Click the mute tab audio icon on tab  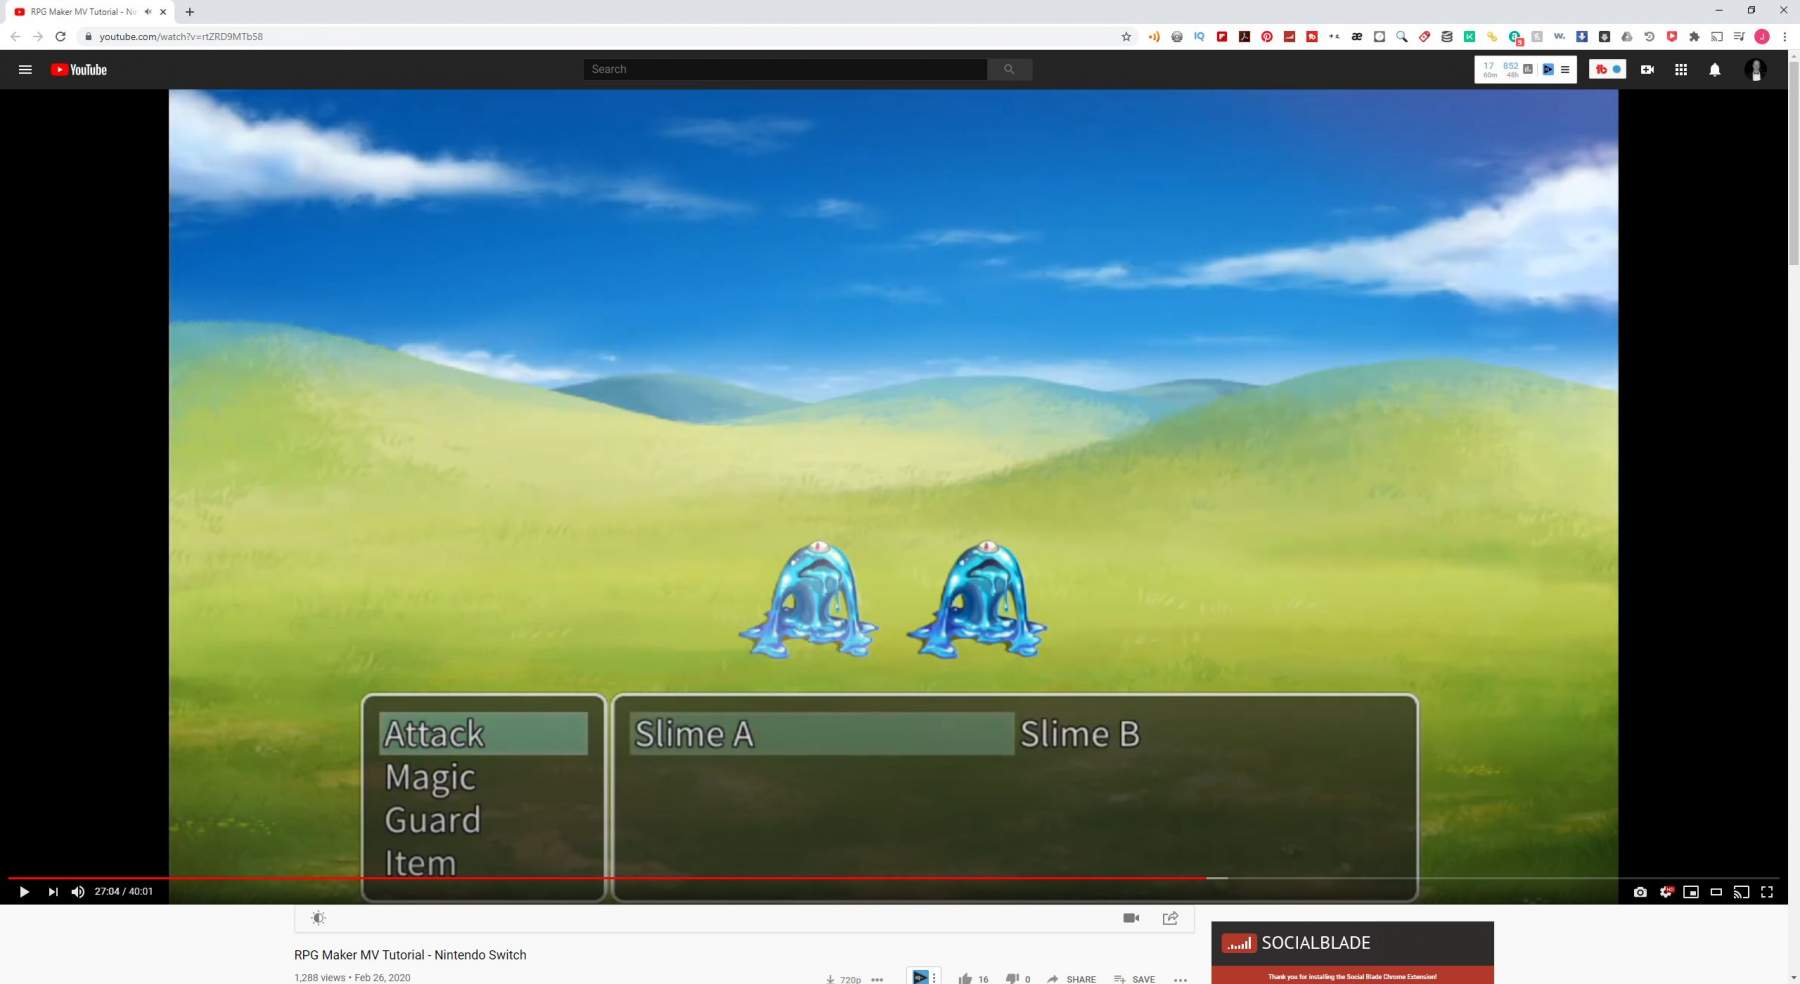click(x=148, y=12)
